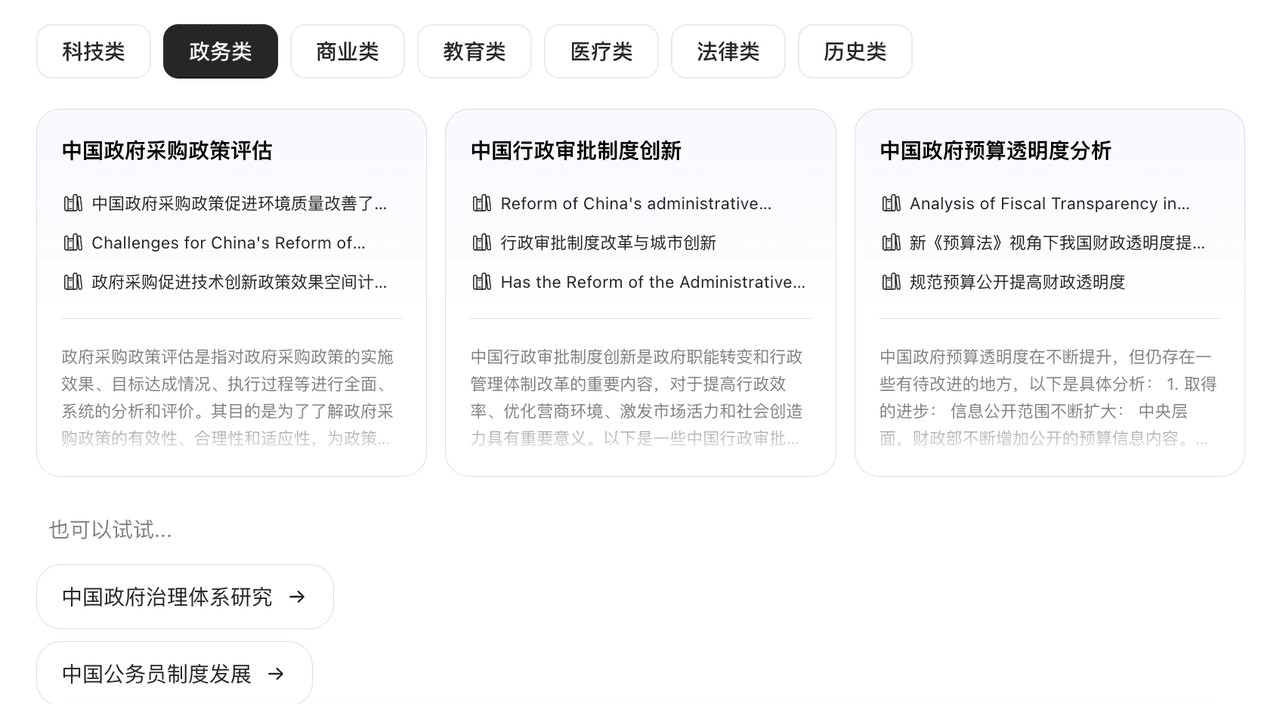This screenshot has height=704, width=1280.
Task: Select the 商业类 category tab
Action: point(347,52)
